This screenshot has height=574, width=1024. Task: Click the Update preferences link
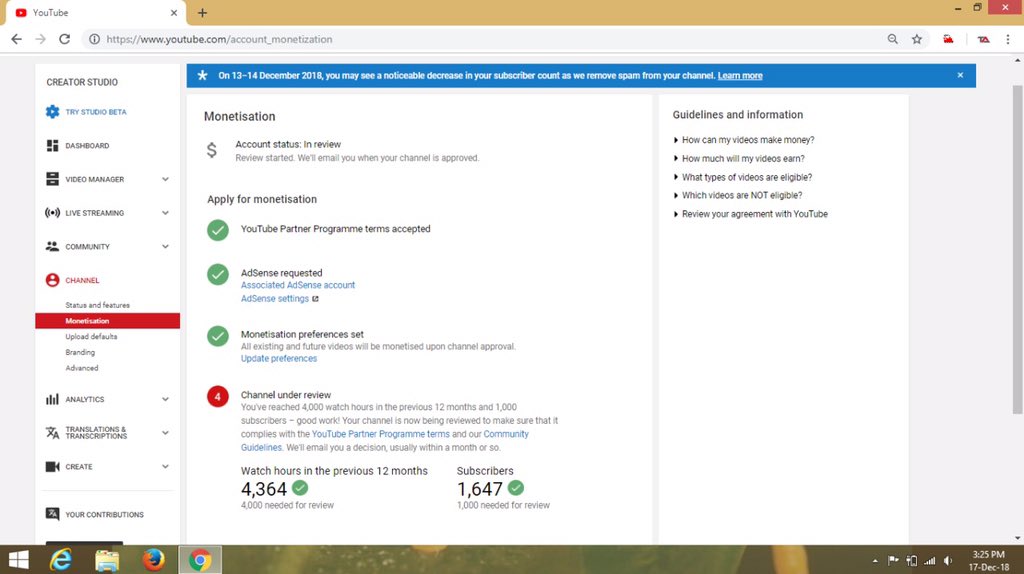coord(279,359)
